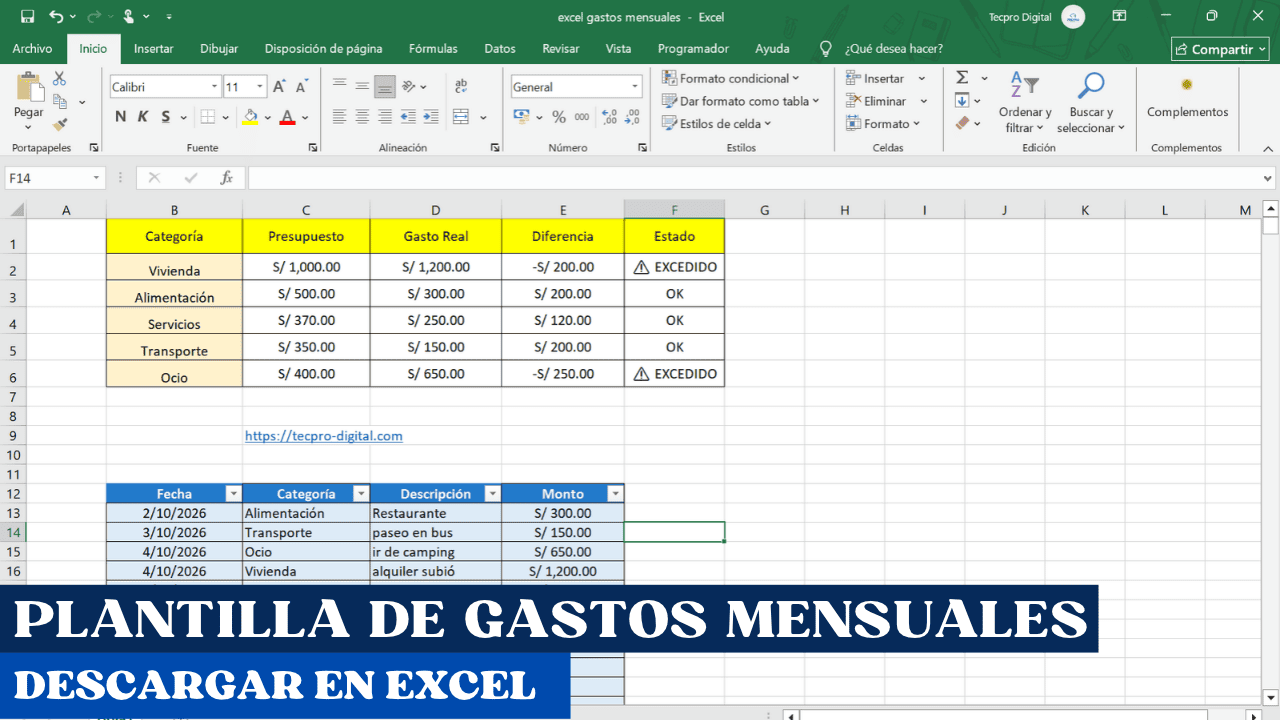Open the General number format dropdown
Screen dimensions: 1280x720
click(634, 87)
